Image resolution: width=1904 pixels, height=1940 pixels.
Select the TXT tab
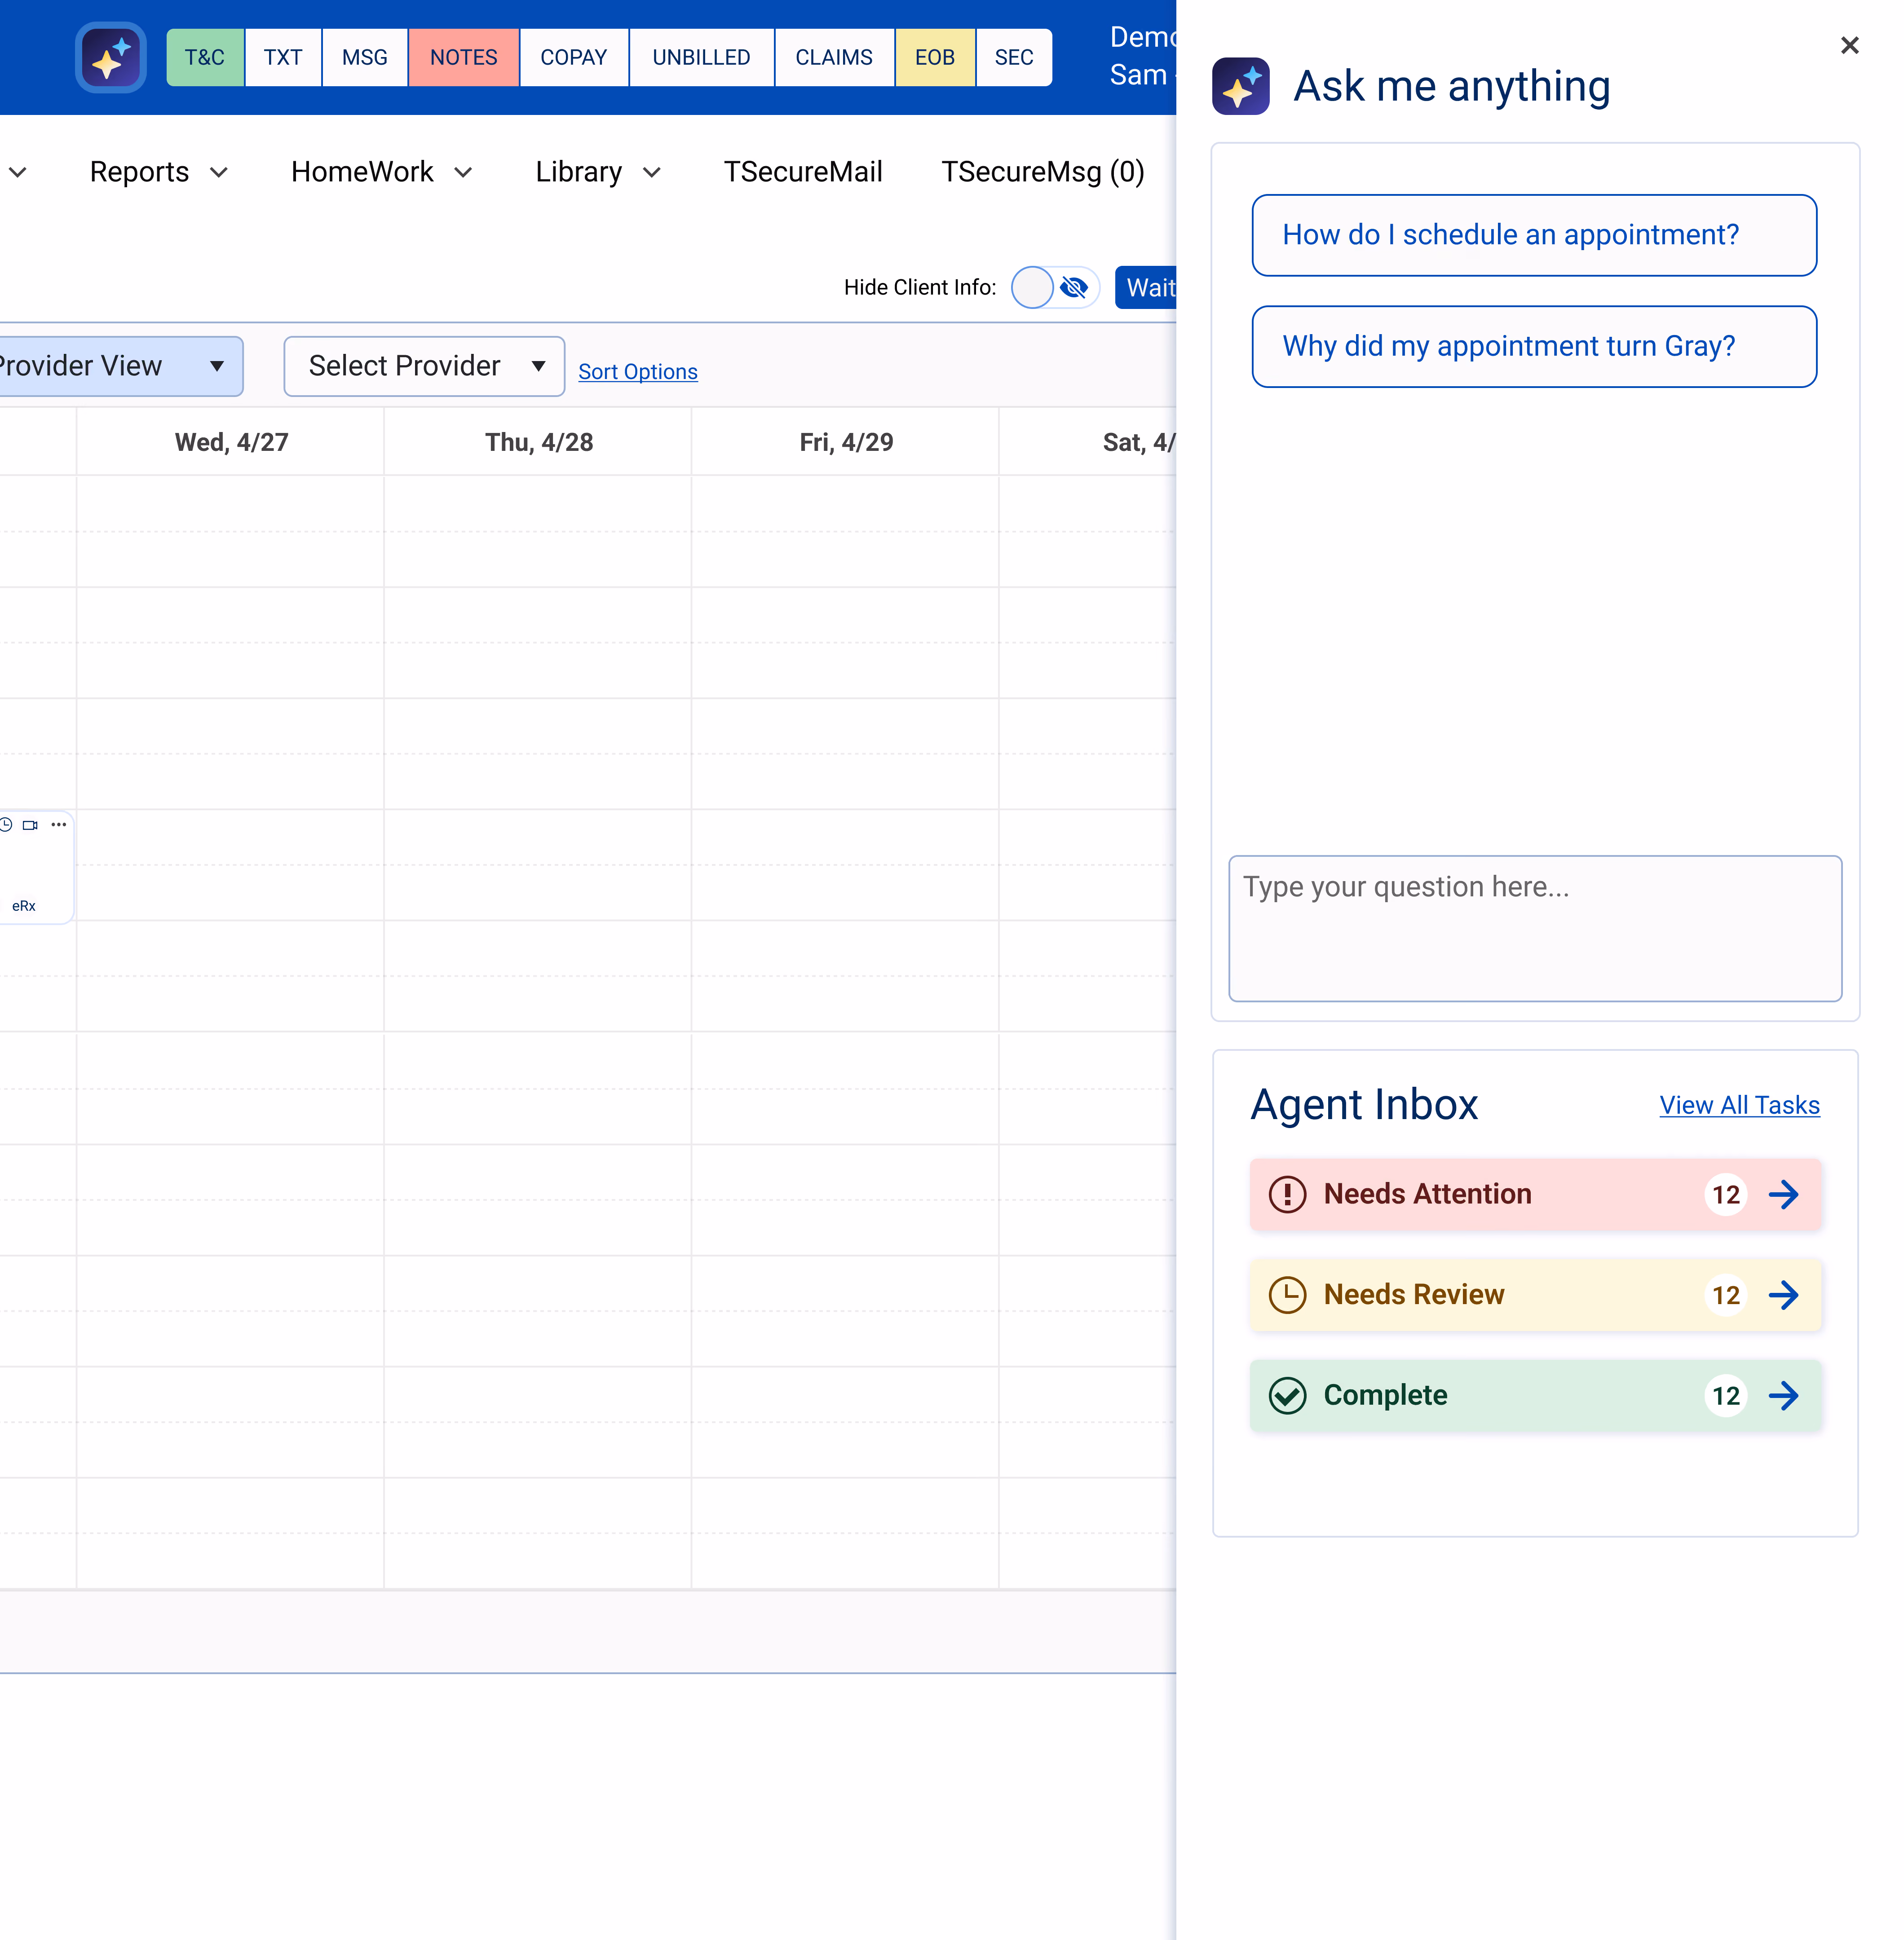coord(283,58)
